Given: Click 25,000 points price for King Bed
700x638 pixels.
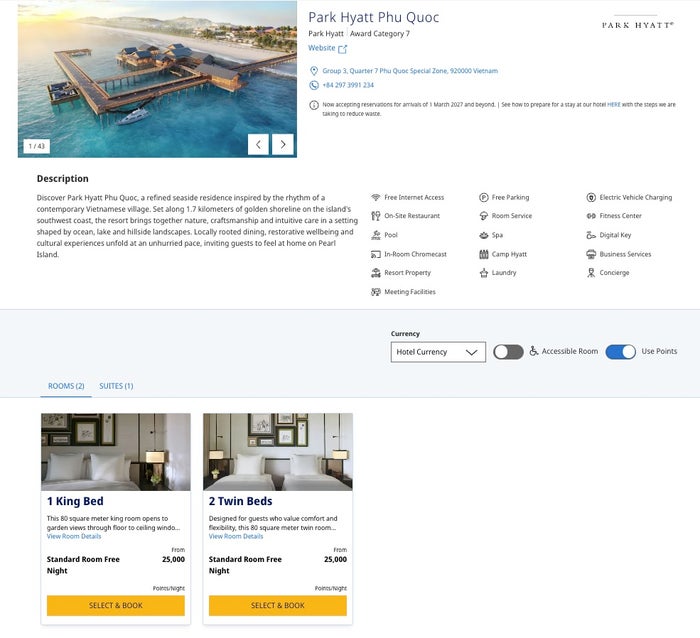Looking at the screenshot, I should pos(173,559).
